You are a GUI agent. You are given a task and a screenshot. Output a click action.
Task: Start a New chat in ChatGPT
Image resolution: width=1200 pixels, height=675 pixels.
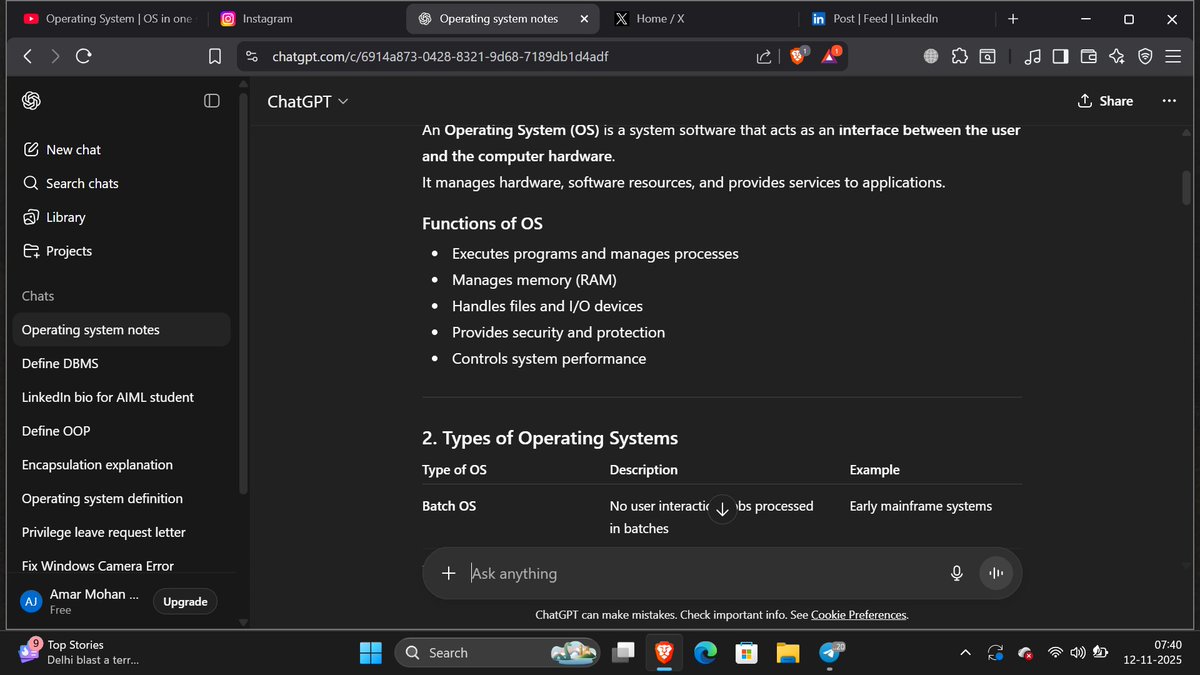tap(73, 149)
